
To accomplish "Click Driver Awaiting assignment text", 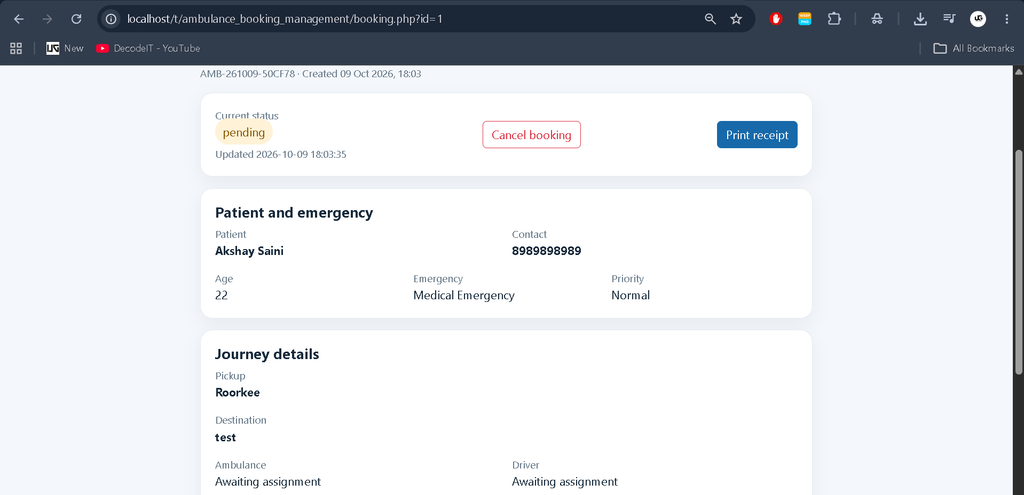I will [x=565, y=482].
